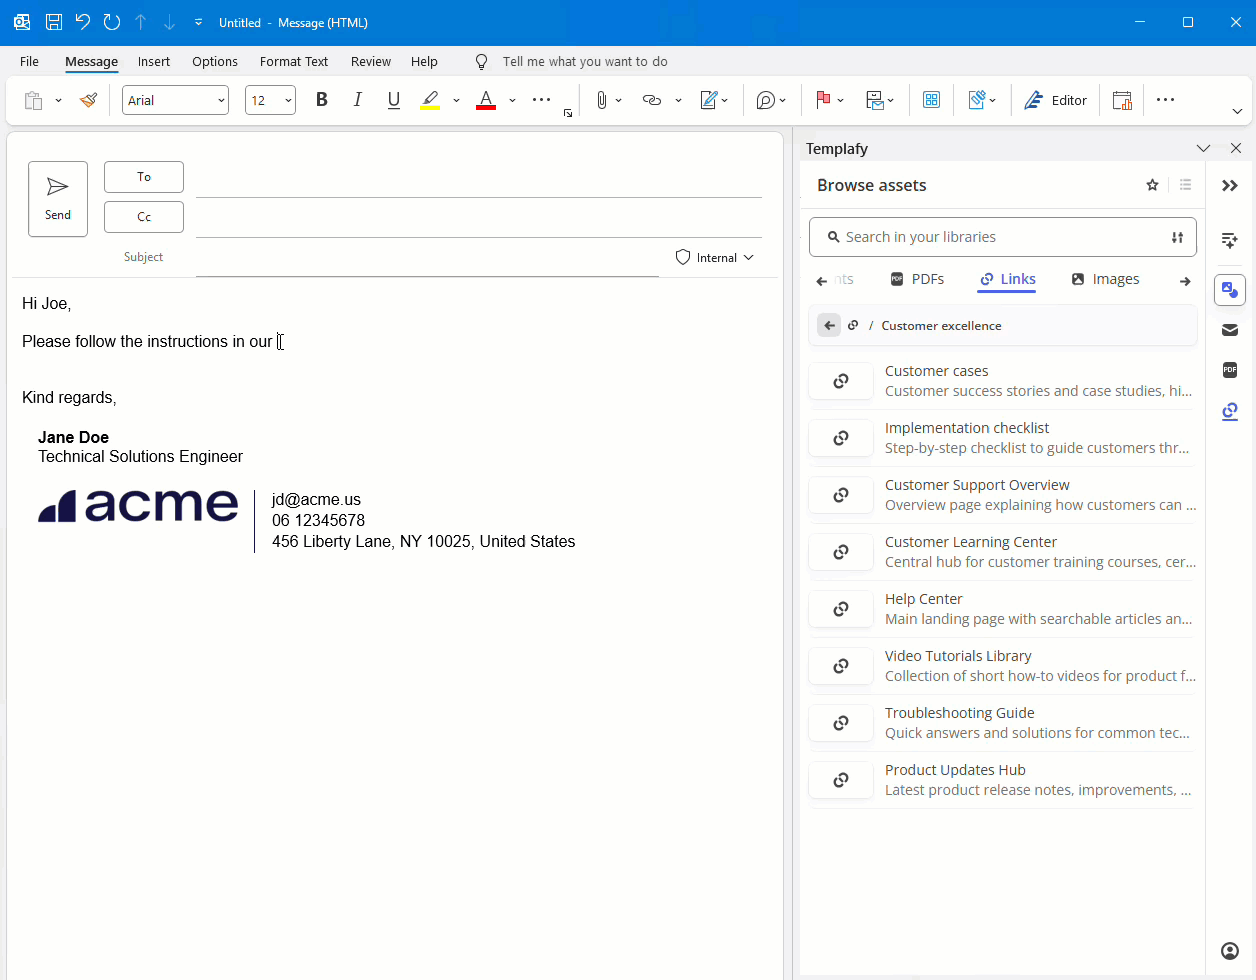Image resolution: width=1256 pixels, height=980 pixels.
Task: Send the email message
Action: click(x=58, y=199)
